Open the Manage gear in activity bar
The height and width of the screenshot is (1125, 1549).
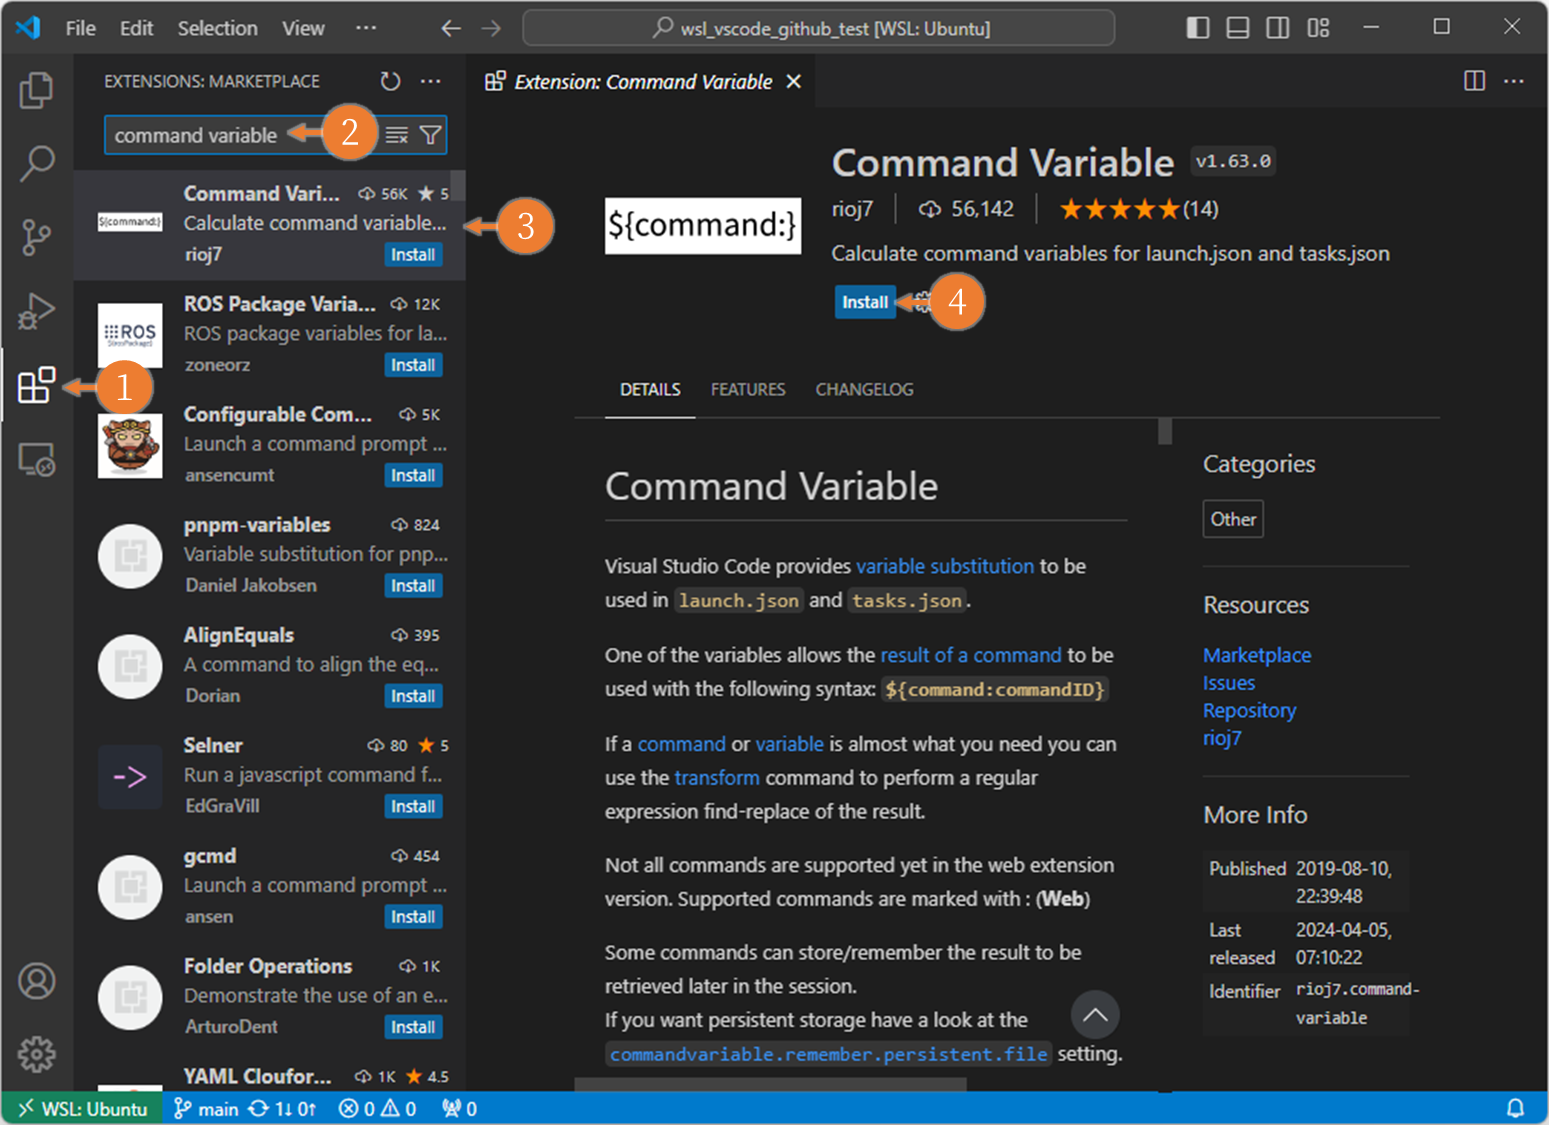(x=37, y=1054)
